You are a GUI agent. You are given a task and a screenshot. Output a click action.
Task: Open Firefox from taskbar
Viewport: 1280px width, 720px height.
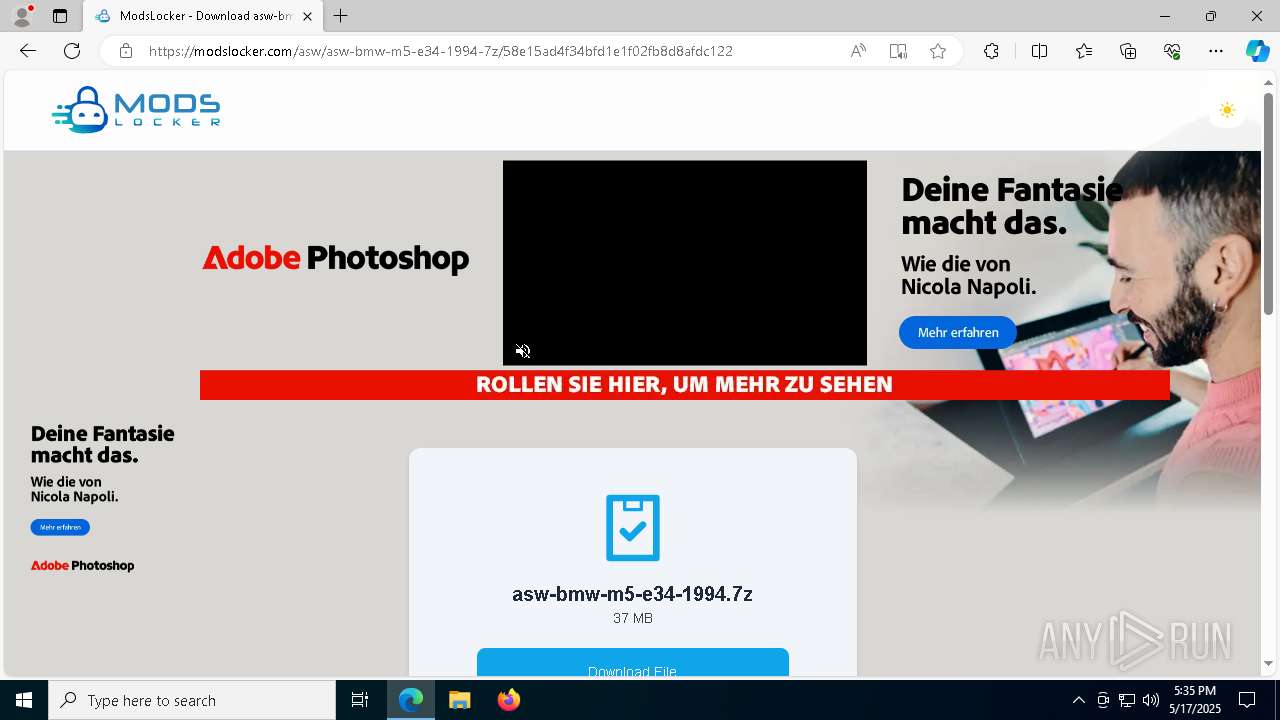point(508,700)
